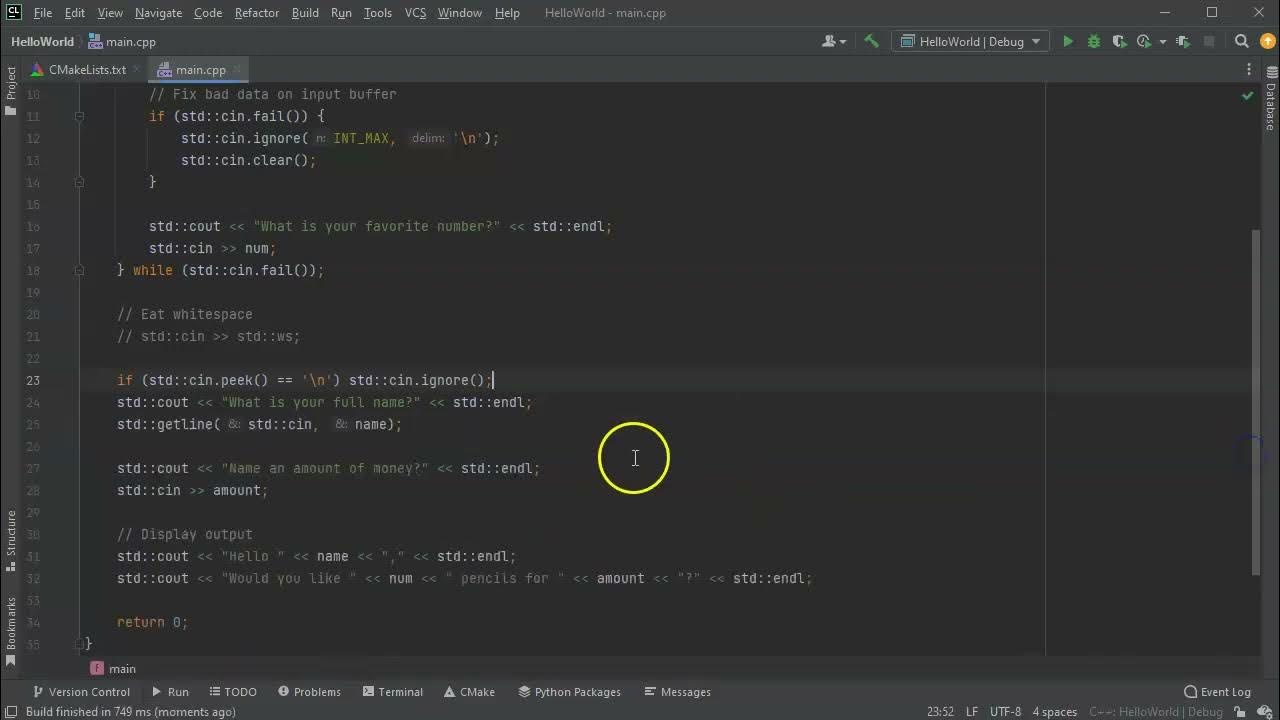Open the Edit menu
The image size is (1280, 720).
click(75, 13)
